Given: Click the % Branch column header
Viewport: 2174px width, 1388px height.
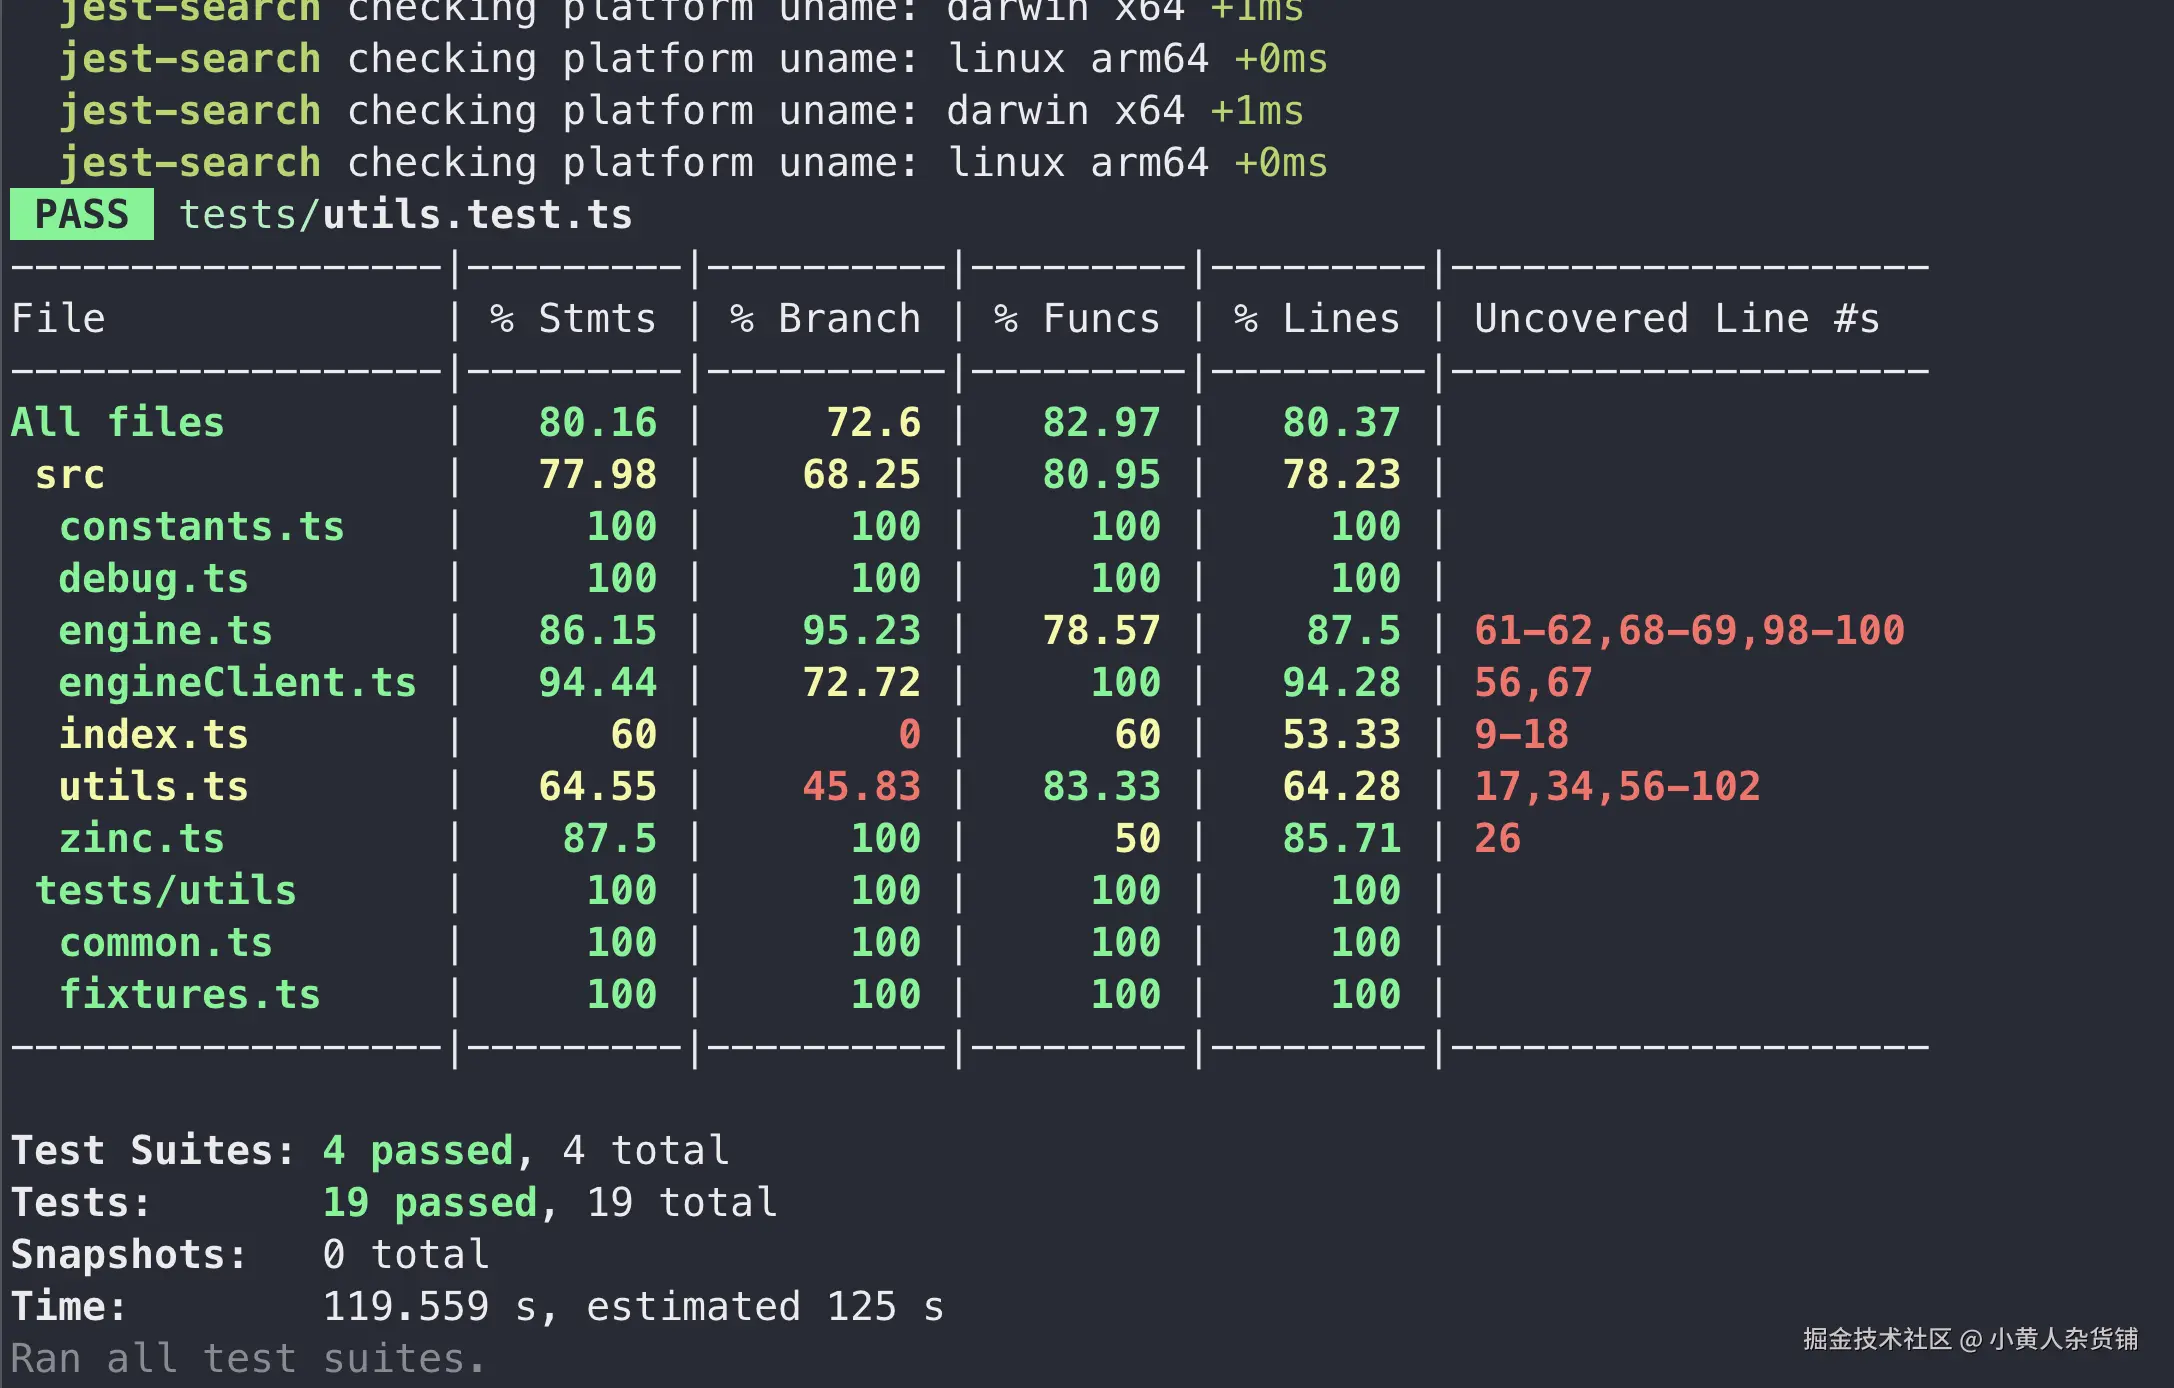Looking at the screenshot, I should click(x=825, y=318).
